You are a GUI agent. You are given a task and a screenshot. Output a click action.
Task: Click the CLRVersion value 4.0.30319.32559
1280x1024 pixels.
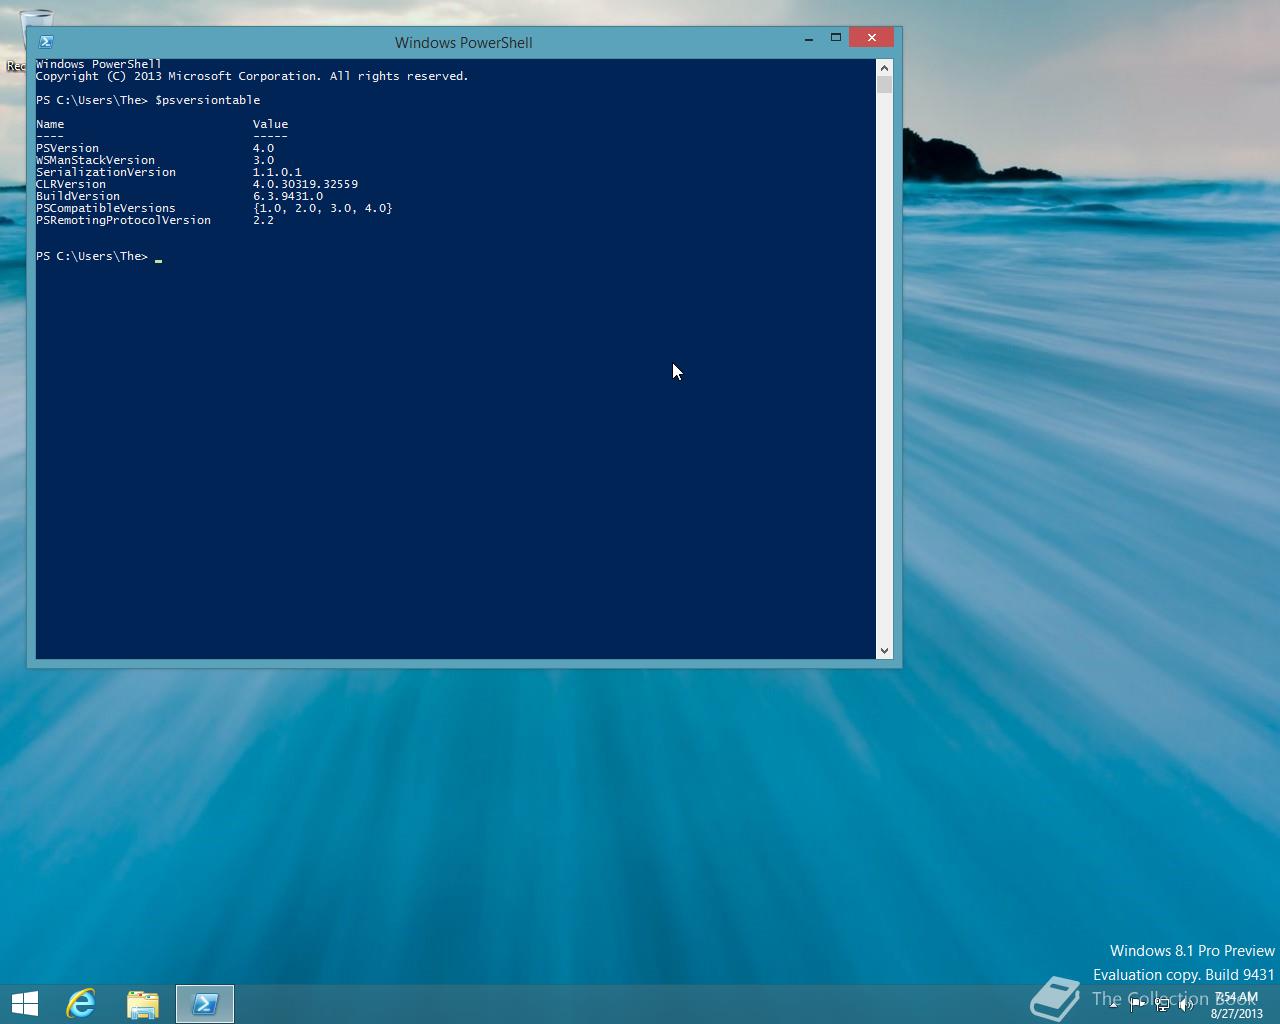coord(305,184)
